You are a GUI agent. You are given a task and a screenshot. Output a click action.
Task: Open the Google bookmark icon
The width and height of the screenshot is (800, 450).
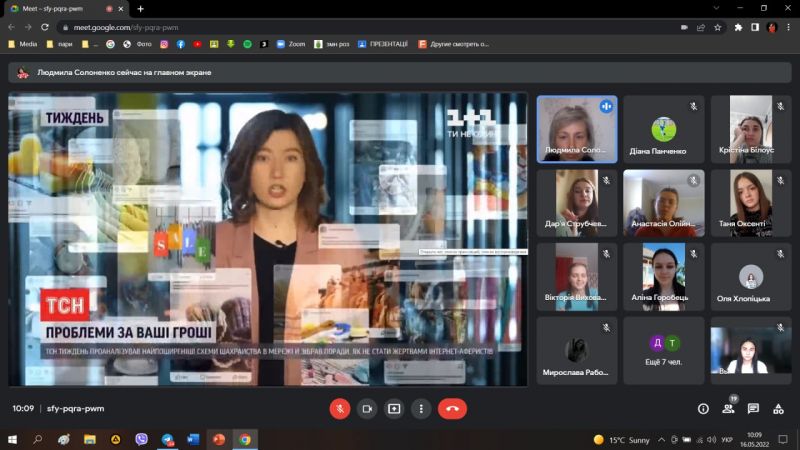[110, 44]
